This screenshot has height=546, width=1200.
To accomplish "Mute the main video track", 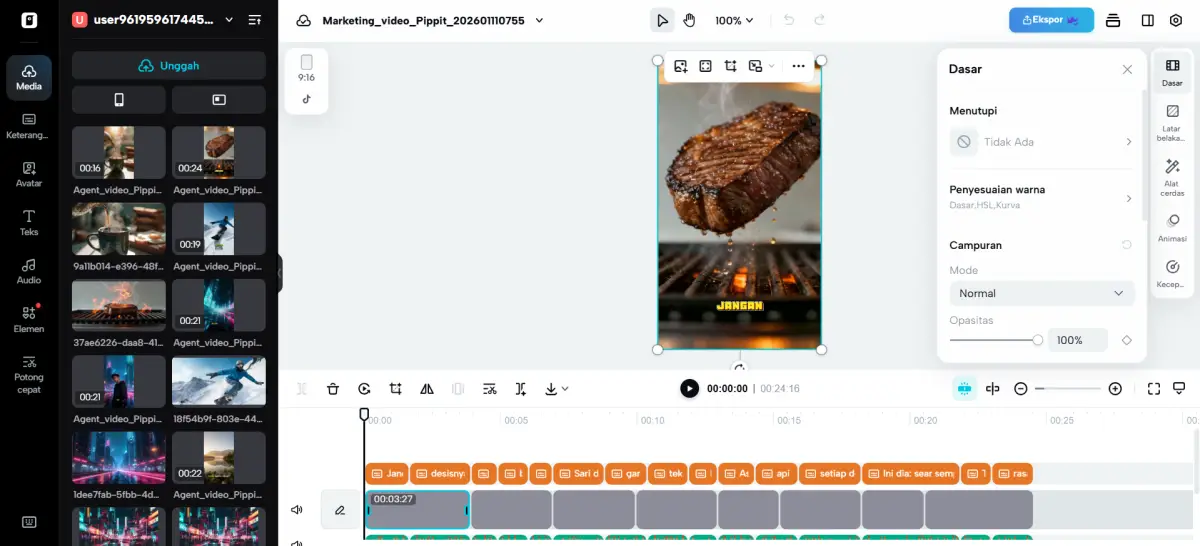I will (297, 510).
